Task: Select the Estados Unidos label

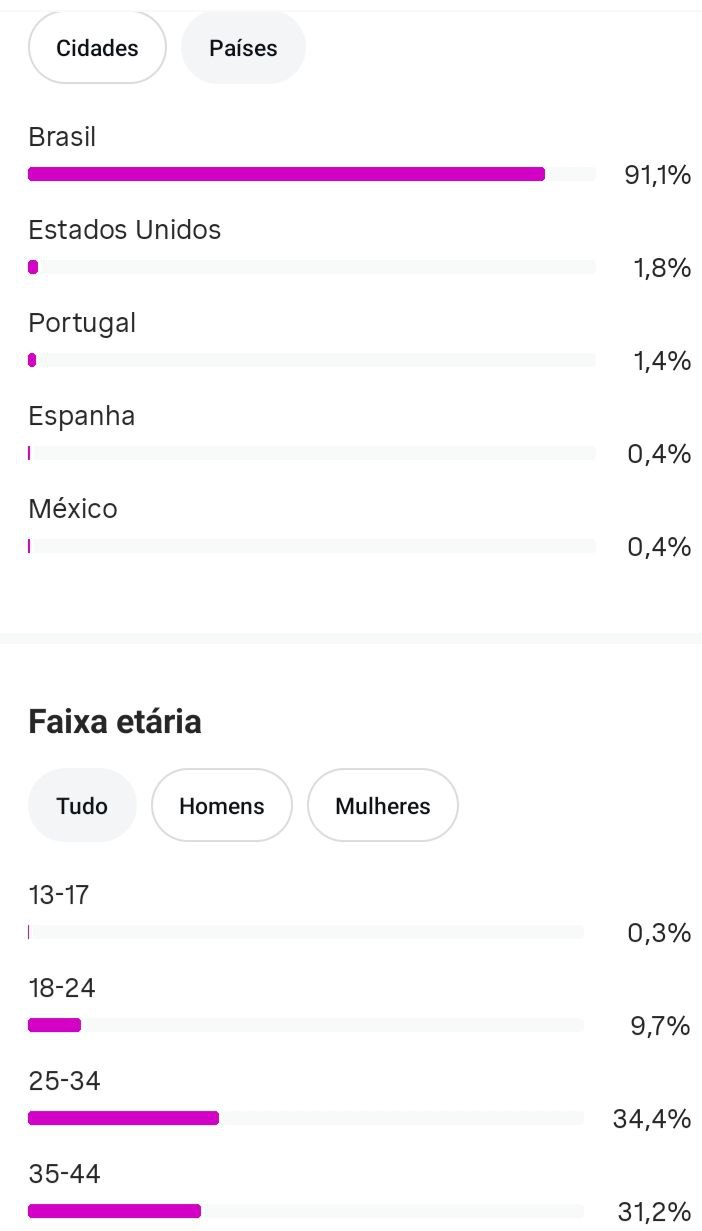Action: click(x=124, y=230)
